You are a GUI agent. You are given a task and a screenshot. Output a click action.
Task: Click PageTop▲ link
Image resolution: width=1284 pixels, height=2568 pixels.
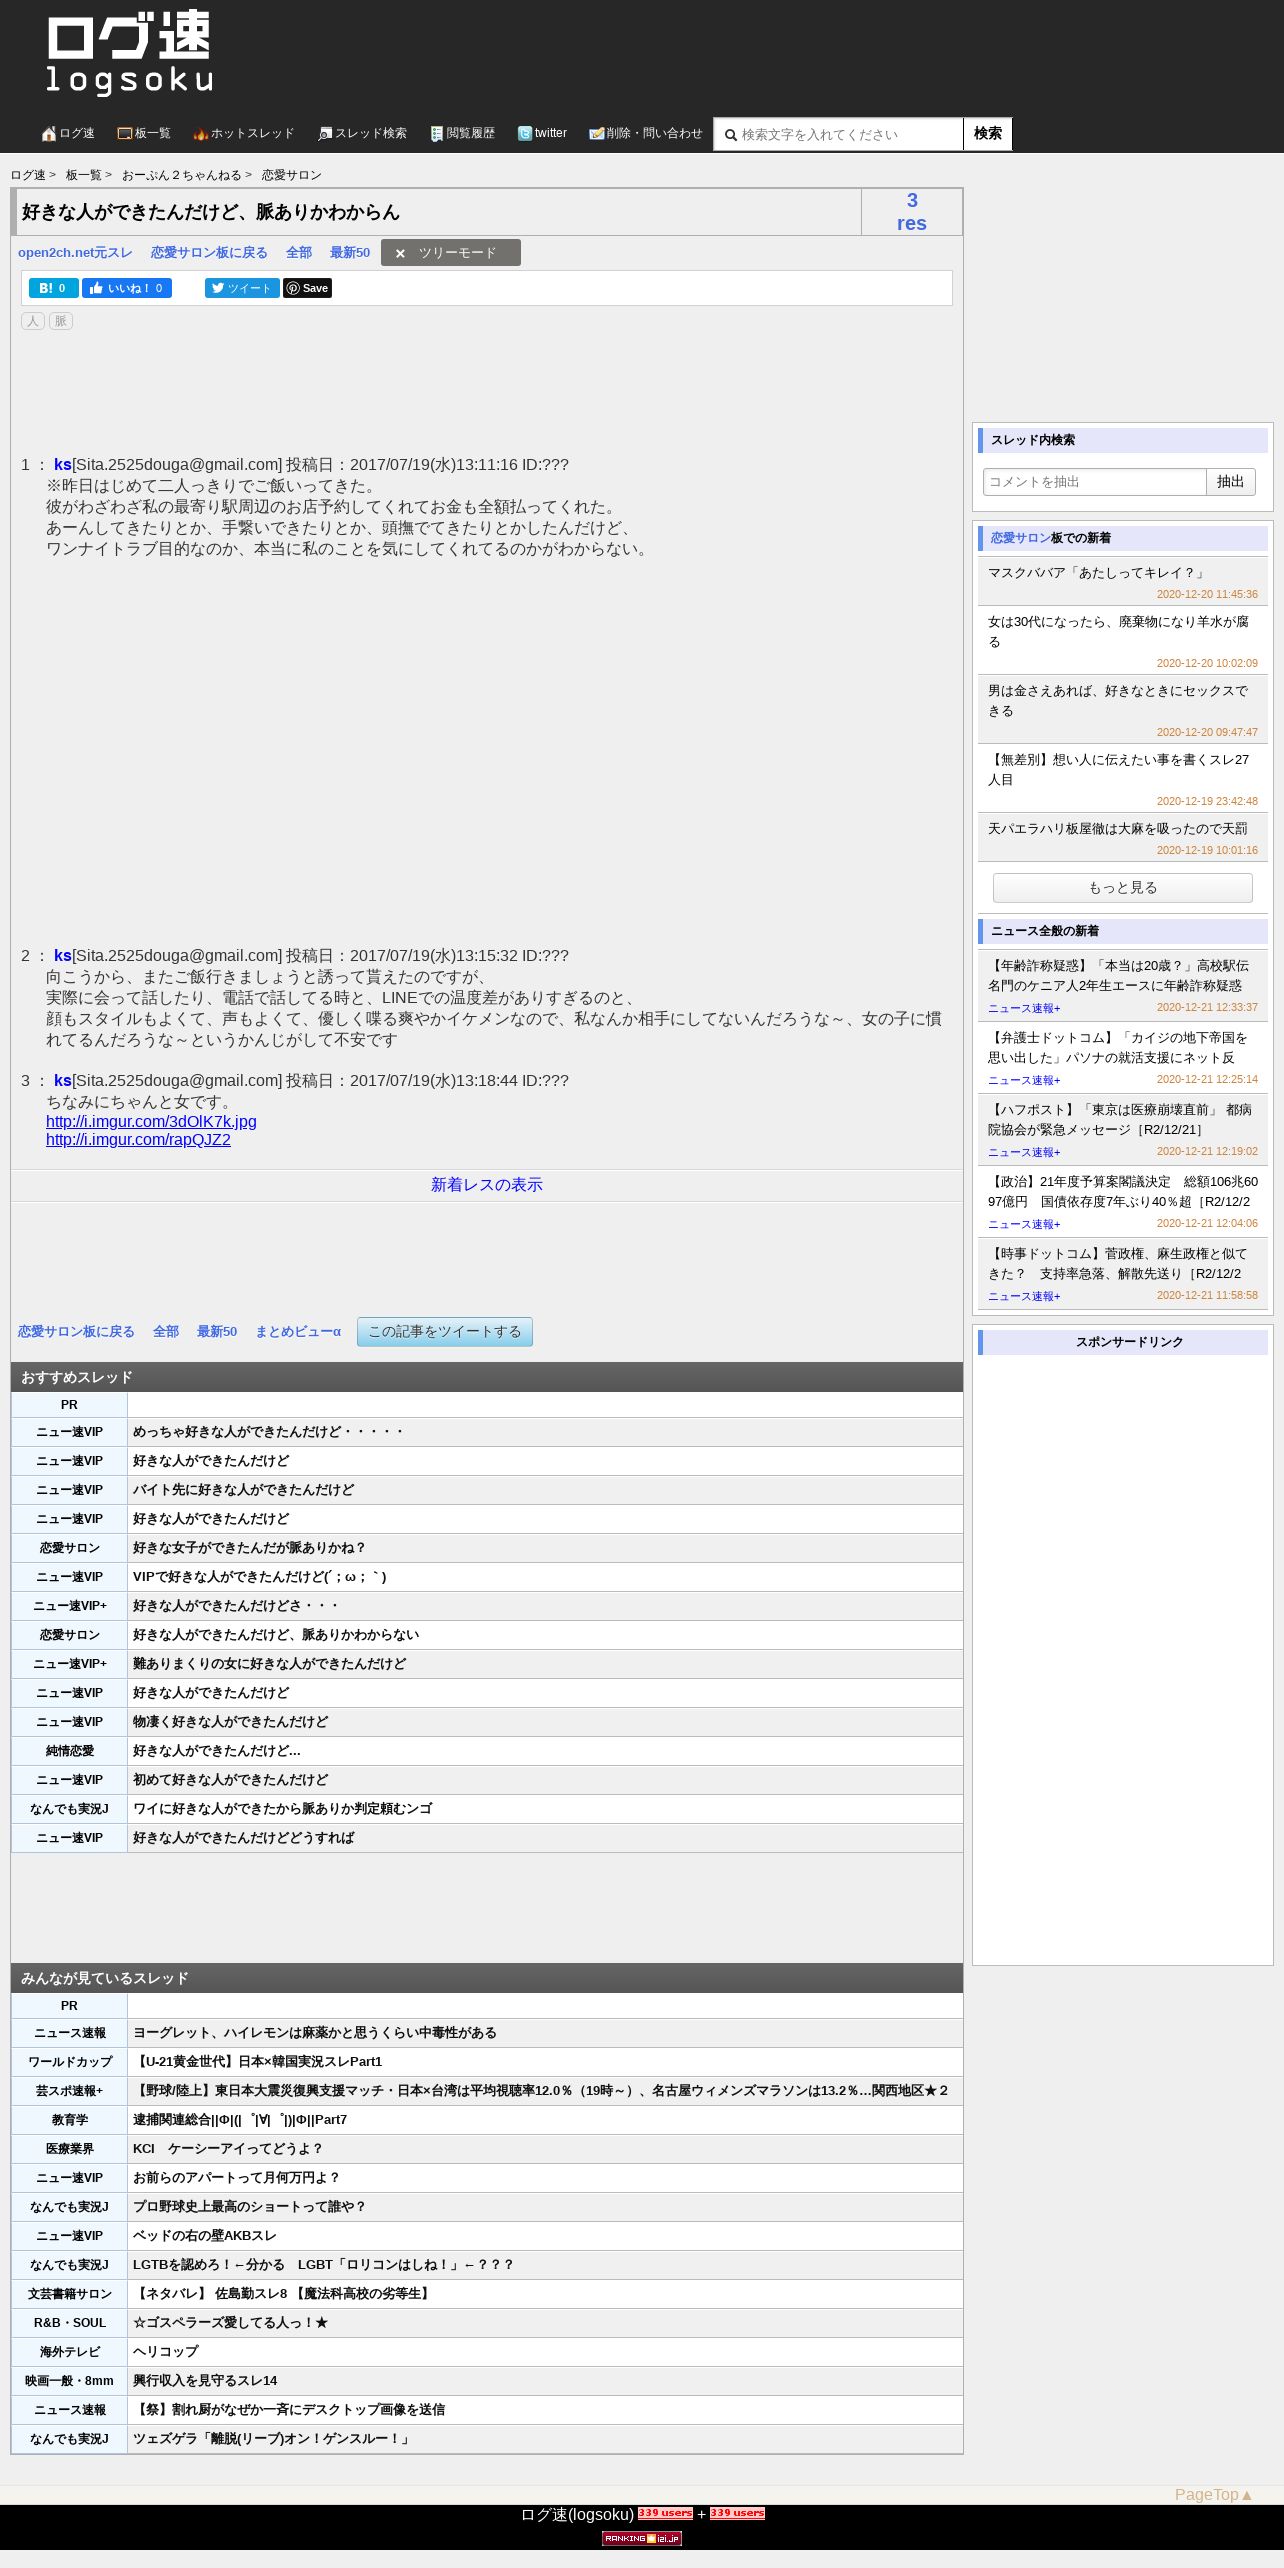[1214, 2495]
